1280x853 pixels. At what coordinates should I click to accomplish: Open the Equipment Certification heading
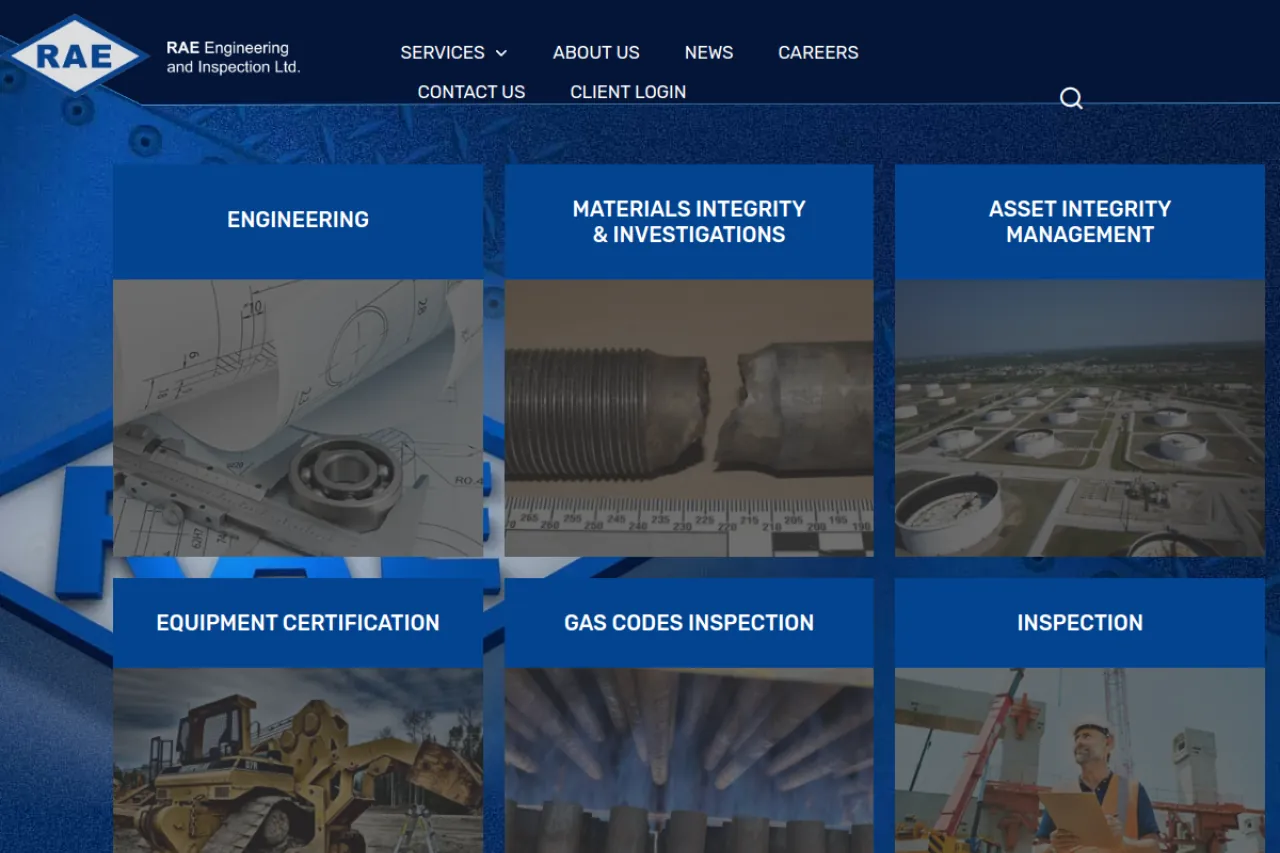(298, 622)
